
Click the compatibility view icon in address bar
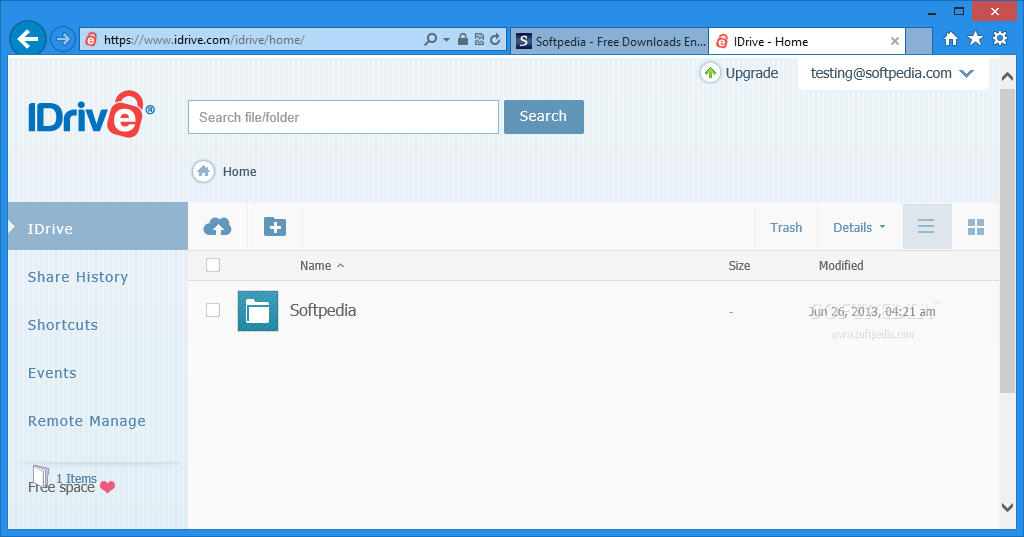(479, 40)
